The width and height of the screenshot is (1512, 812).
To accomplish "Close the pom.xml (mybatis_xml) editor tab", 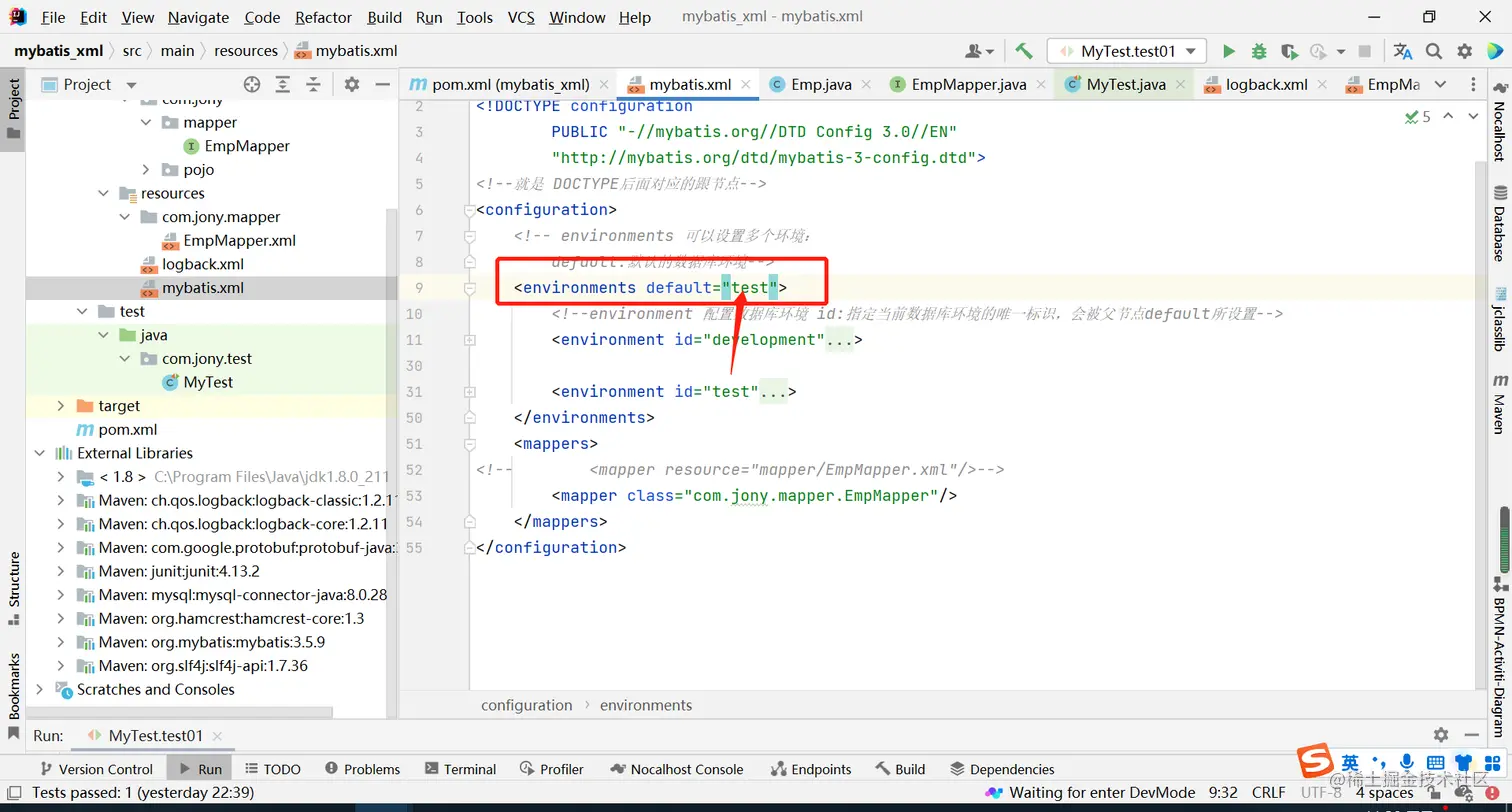I will (605, 85).
